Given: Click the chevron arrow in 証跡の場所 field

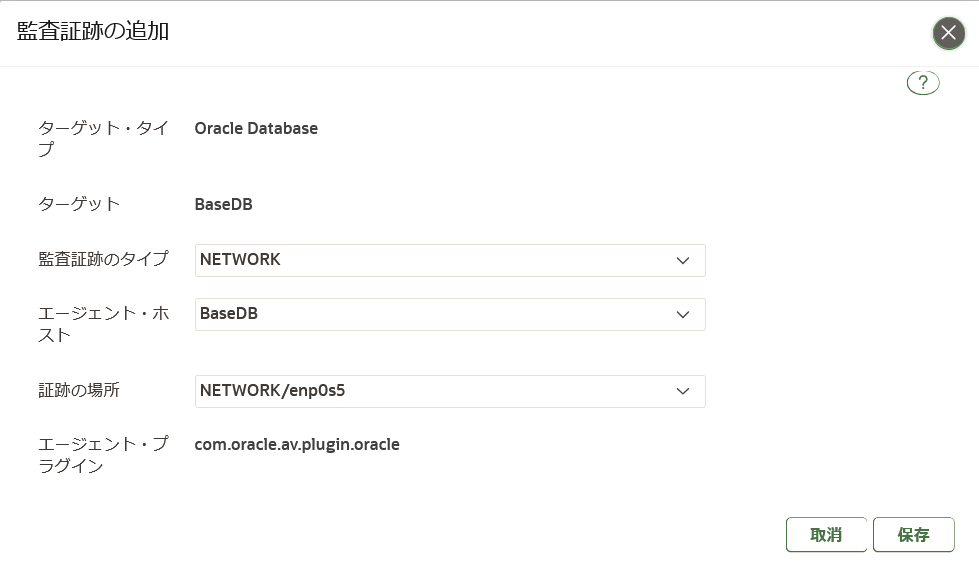Looking at the screenshot, I should pyautogui.click(x=683, y=392).
